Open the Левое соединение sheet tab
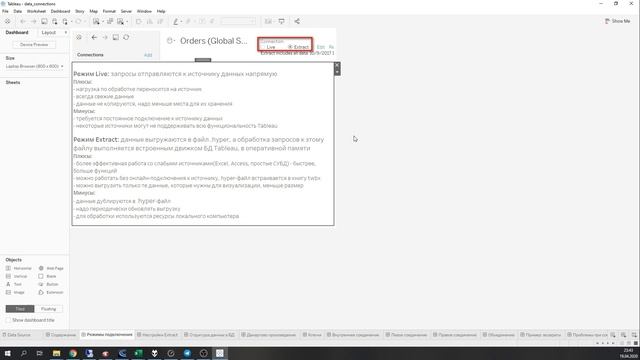Viewport: 640px width, 360px height. pos(407,335)
